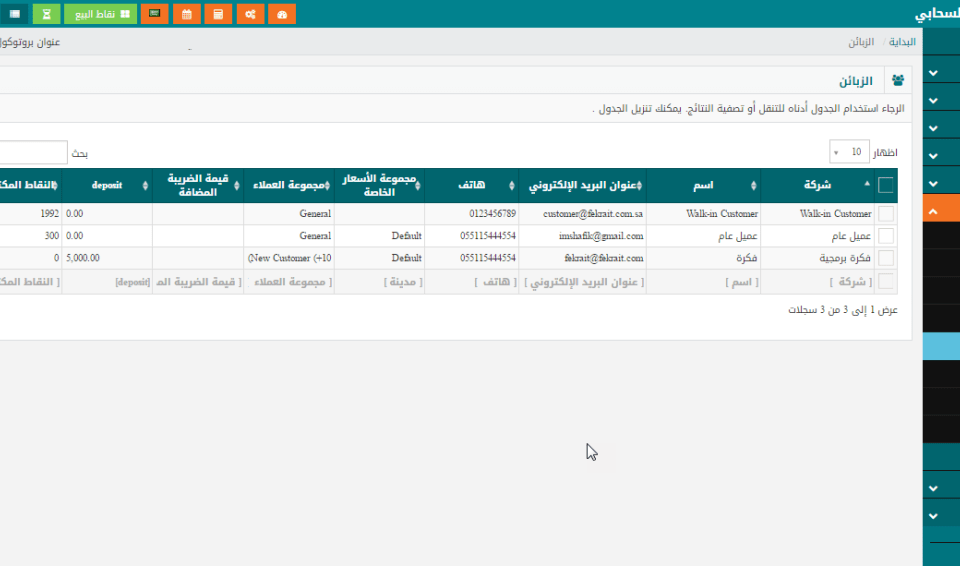Screen dimensions: 960x566
Task: Open the calculator icon button
Action: (x=219, y=14)
